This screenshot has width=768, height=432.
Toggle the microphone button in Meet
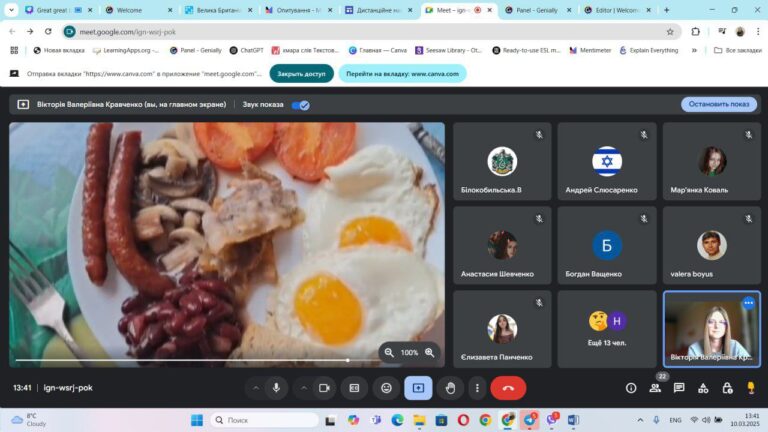[x=276, y=388]
